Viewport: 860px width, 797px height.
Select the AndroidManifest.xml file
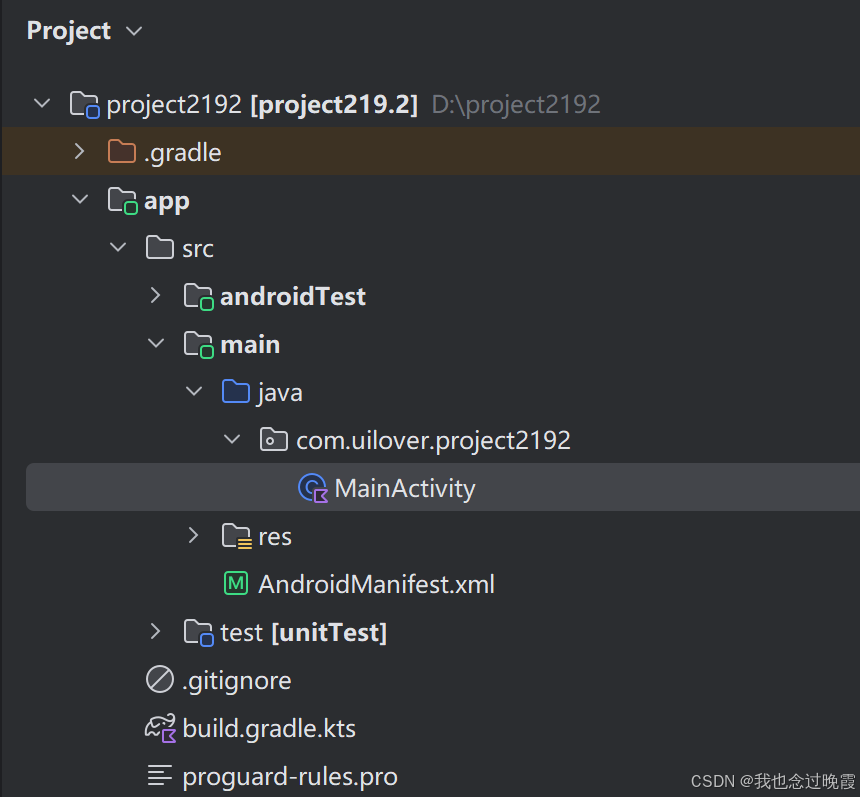point(376,584)
